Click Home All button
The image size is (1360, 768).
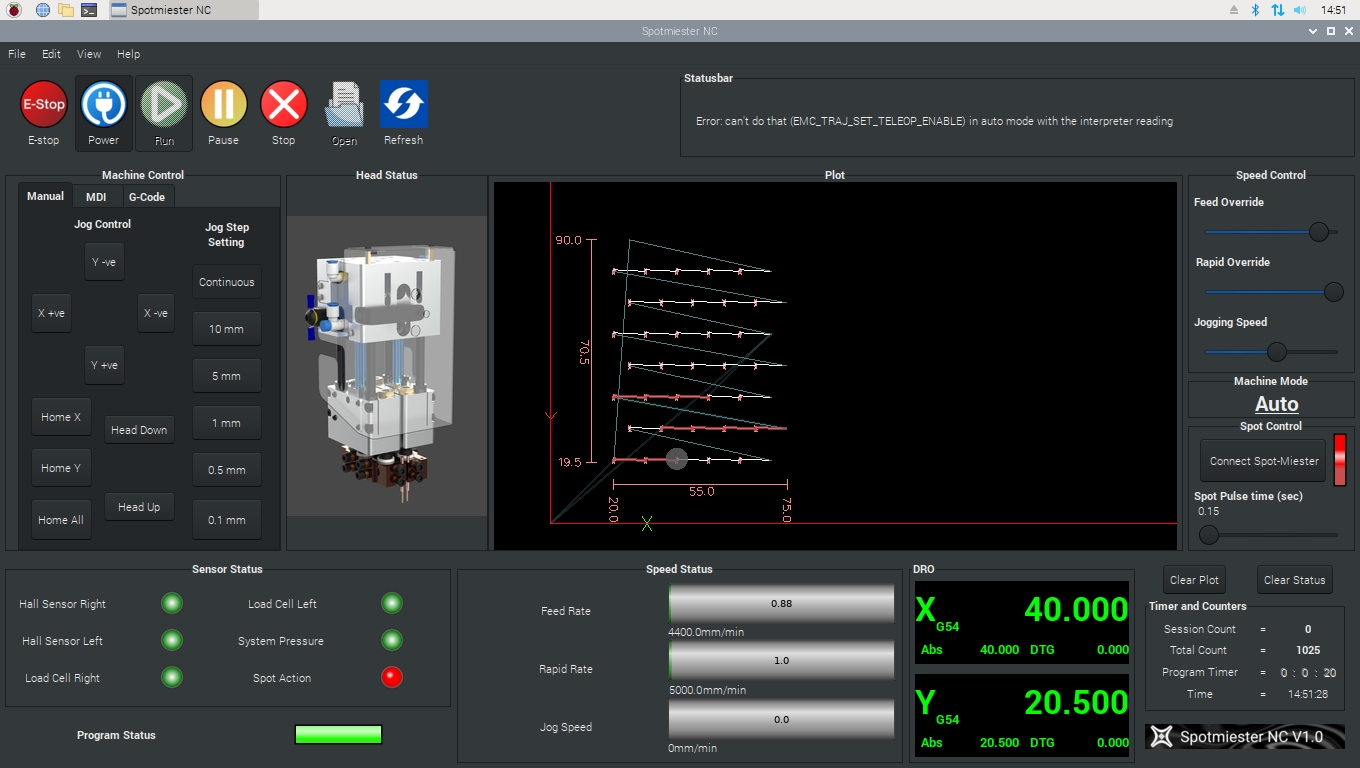tap(61, 520)
